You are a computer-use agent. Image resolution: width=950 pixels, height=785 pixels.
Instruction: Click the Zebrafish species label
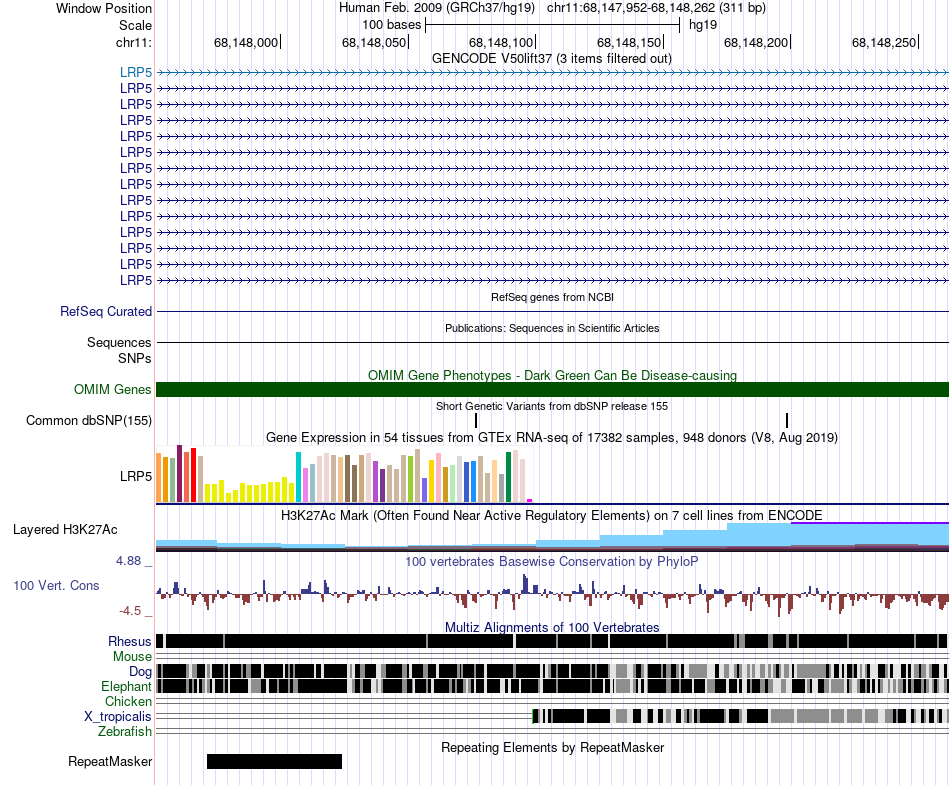pyautogui.click(x=125, y=731)
